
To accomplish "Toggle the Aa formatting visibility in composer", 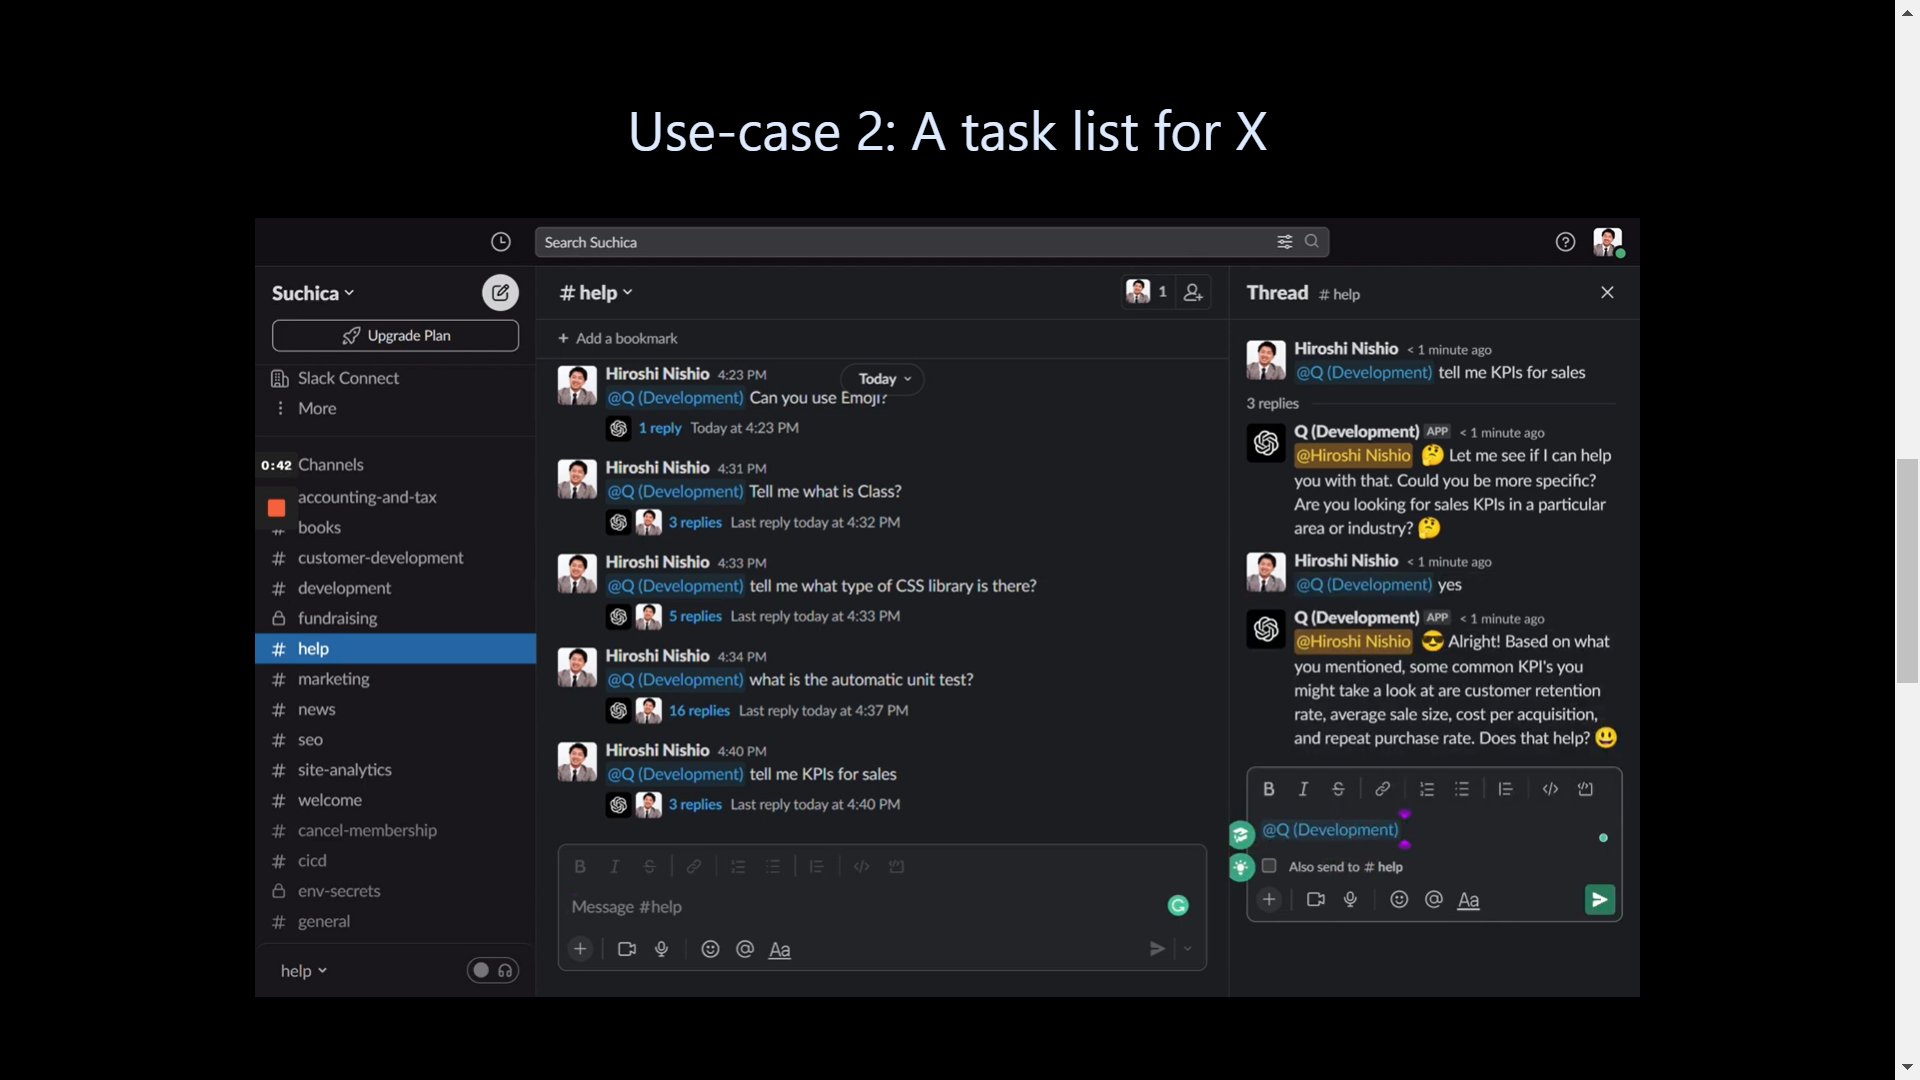I will pos(779,949).
